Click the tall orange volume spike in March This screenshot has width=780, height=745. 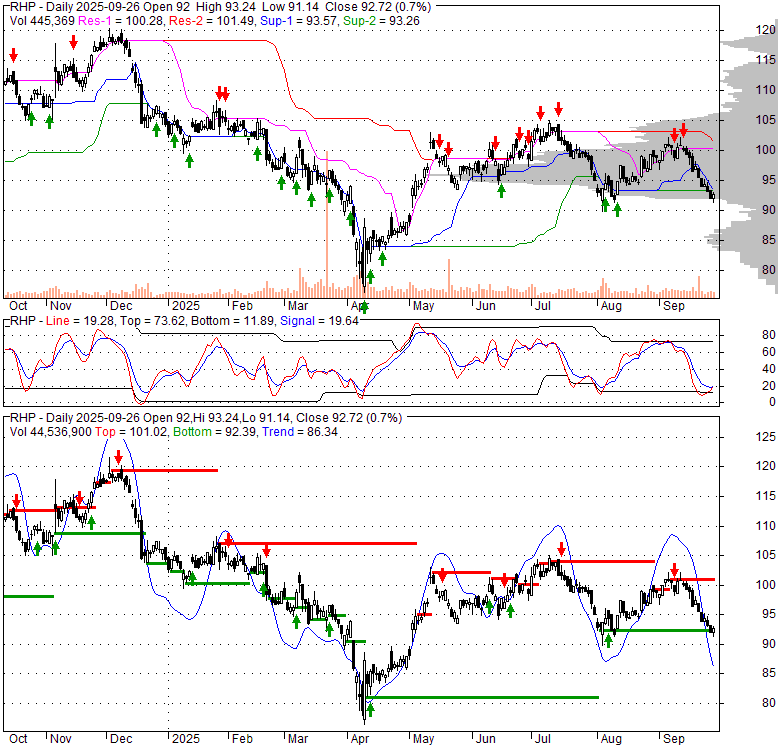pyautogui.click(x=327, y=224)
